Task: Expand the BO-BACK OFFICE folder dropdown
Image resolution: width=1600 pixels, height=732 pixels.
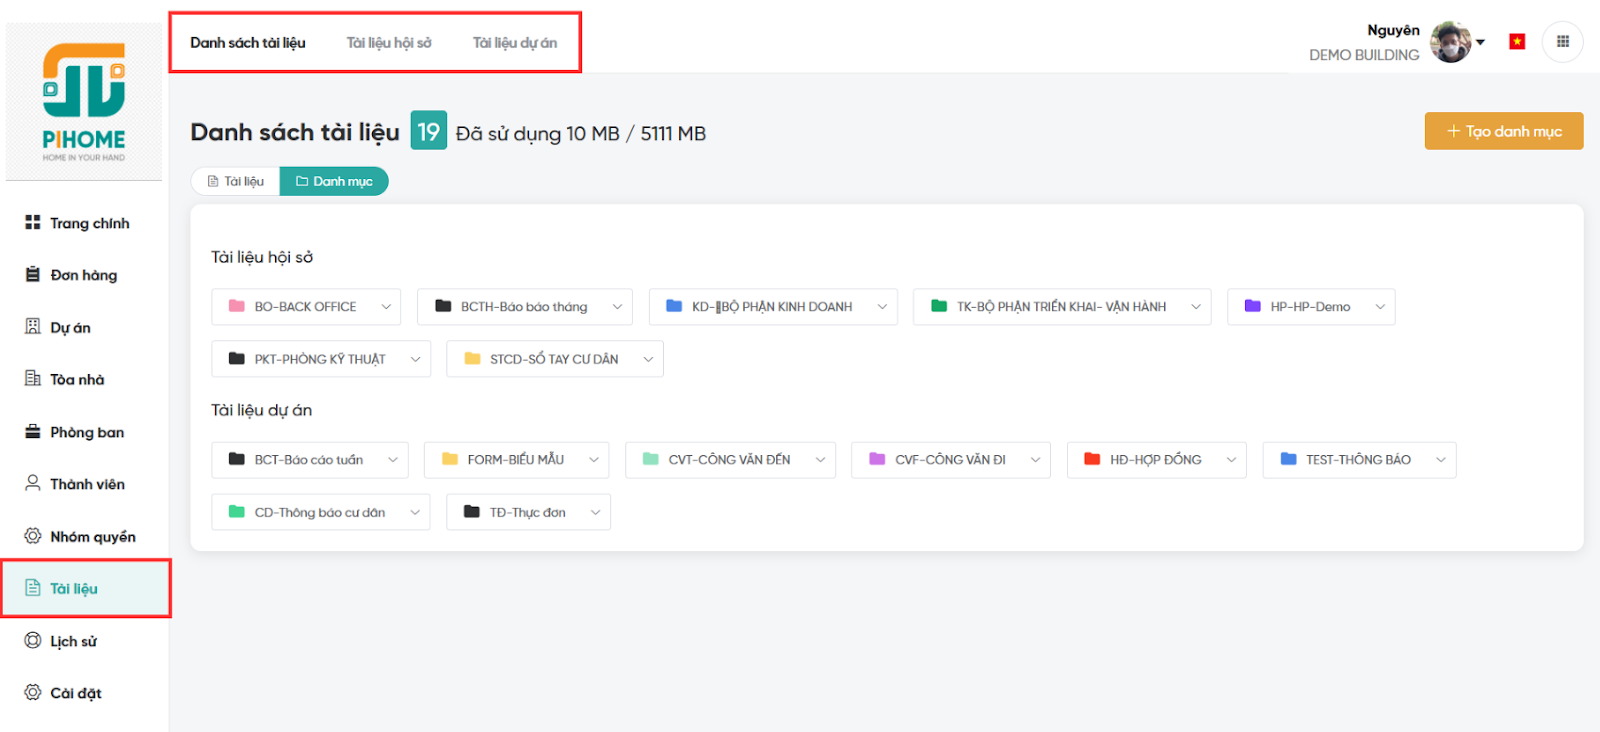Action: (386, 307)
